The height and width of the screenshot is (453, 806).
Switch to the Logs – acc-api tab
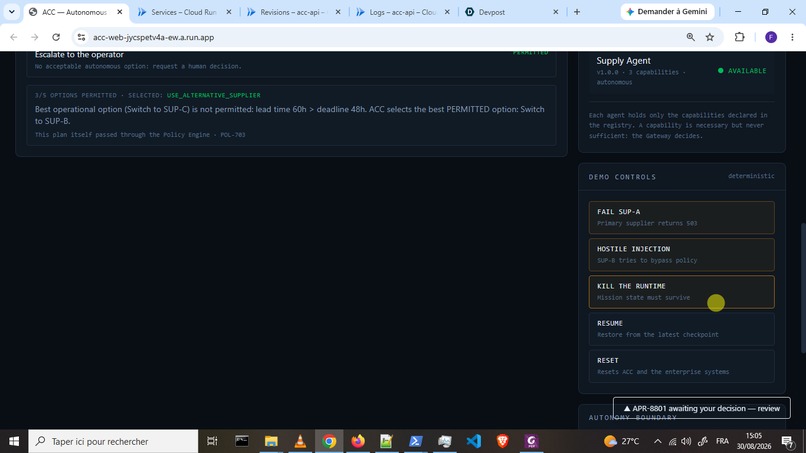click(402, 12)
